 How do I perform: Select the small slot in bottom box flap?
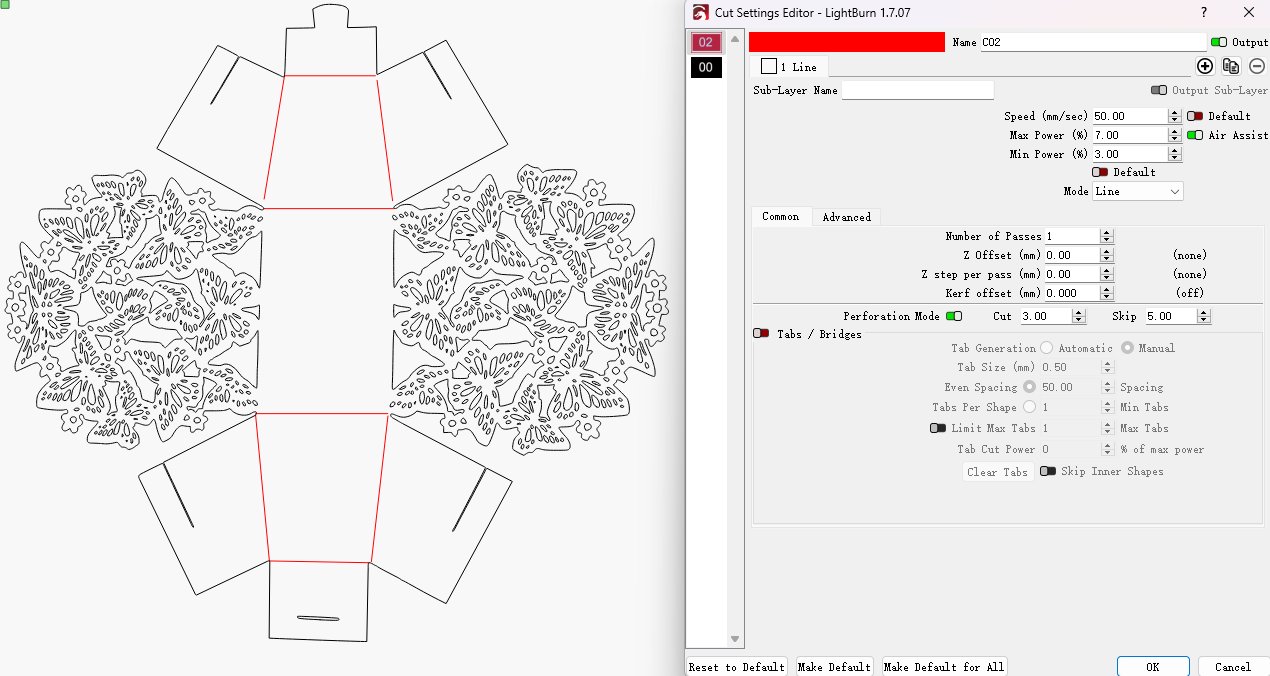[x=318, y=618]
